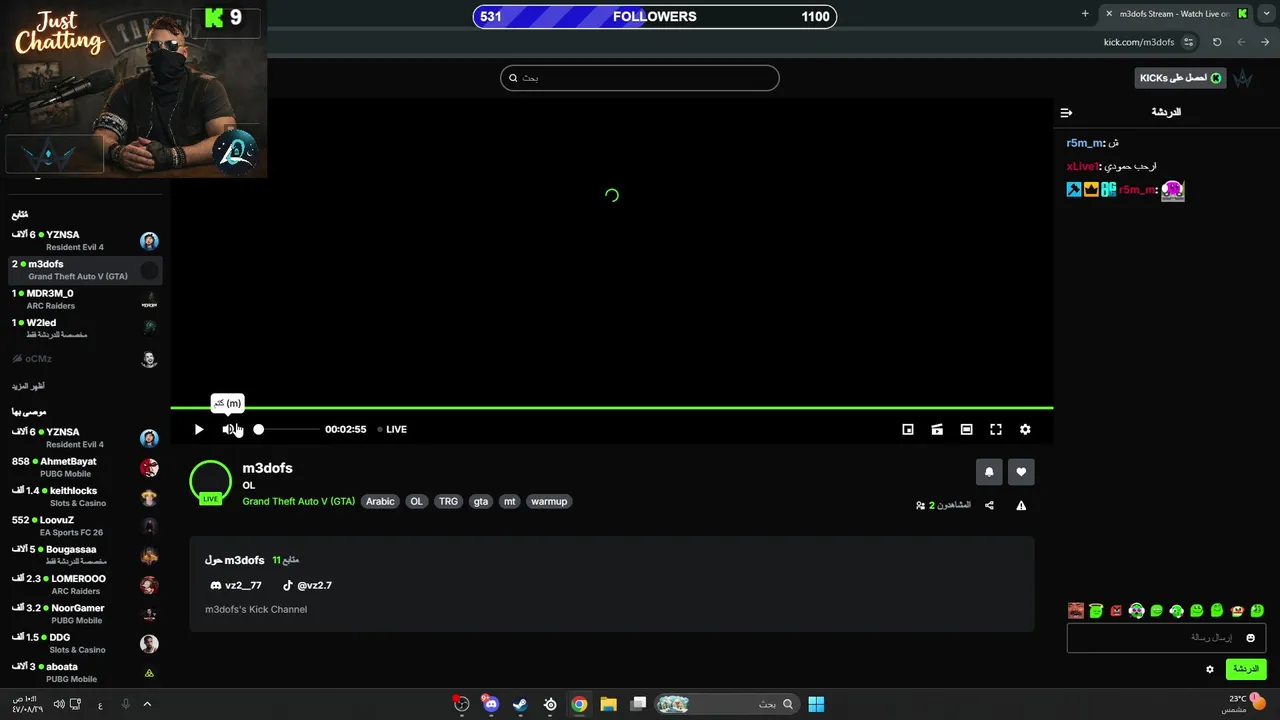The width and height of the screenshot is (1280, 720).
Task: Open MDR3M_0 channel in sidebar
Action: [85, 299]
